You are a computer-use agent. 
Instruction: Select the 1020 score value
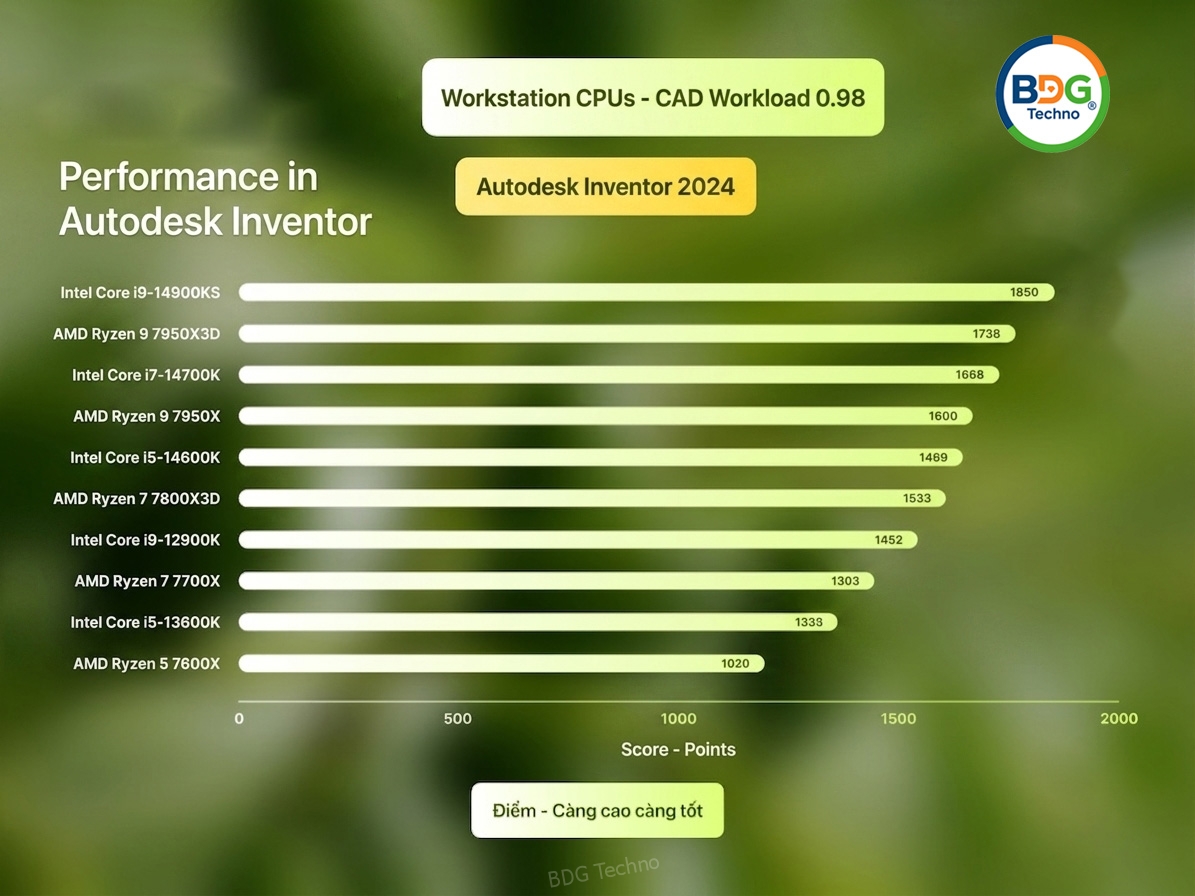click(x=735, y=664)
